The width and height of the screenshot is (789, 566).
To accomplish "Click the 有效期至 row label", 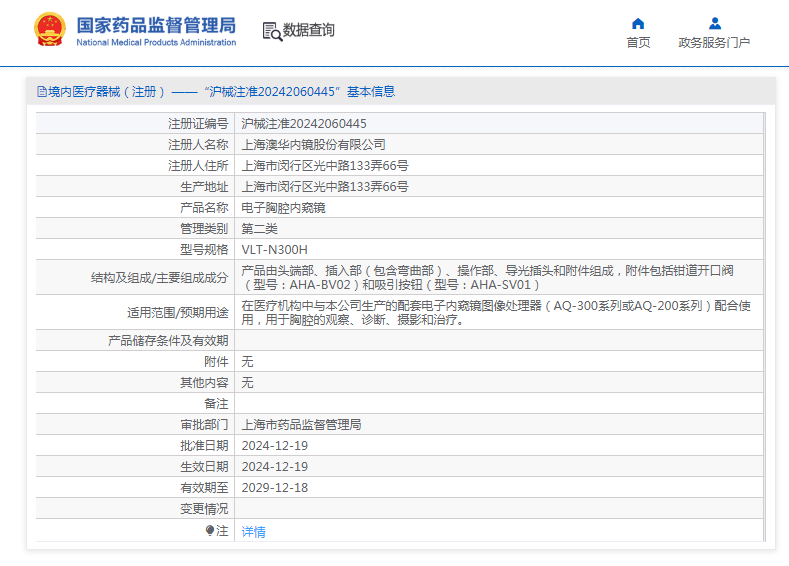I will point(204,488).
